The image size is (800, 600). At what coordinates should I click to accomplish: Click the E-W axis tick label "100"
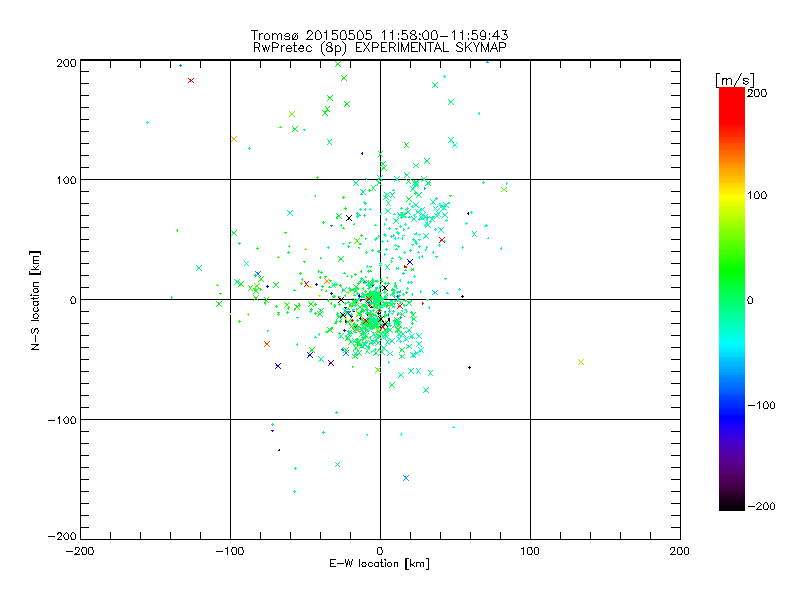530,551
